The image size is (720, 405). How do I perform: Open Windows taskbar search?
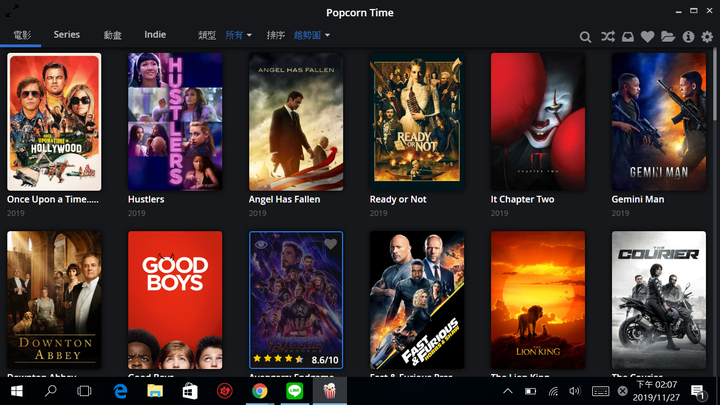pos(51,391)
